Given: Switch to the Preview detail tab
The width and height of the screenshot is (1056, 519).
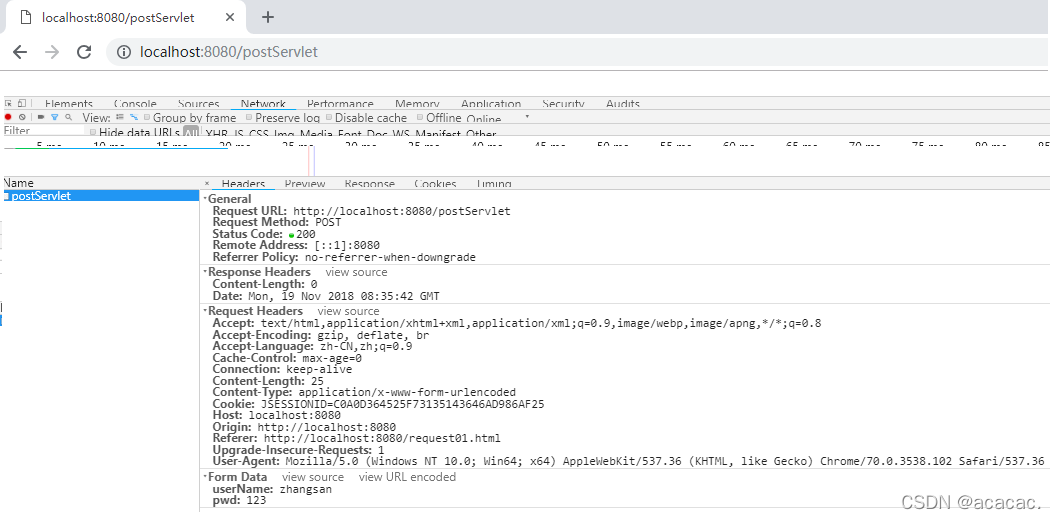Looking at the screenshot, I should pos(304,184).
